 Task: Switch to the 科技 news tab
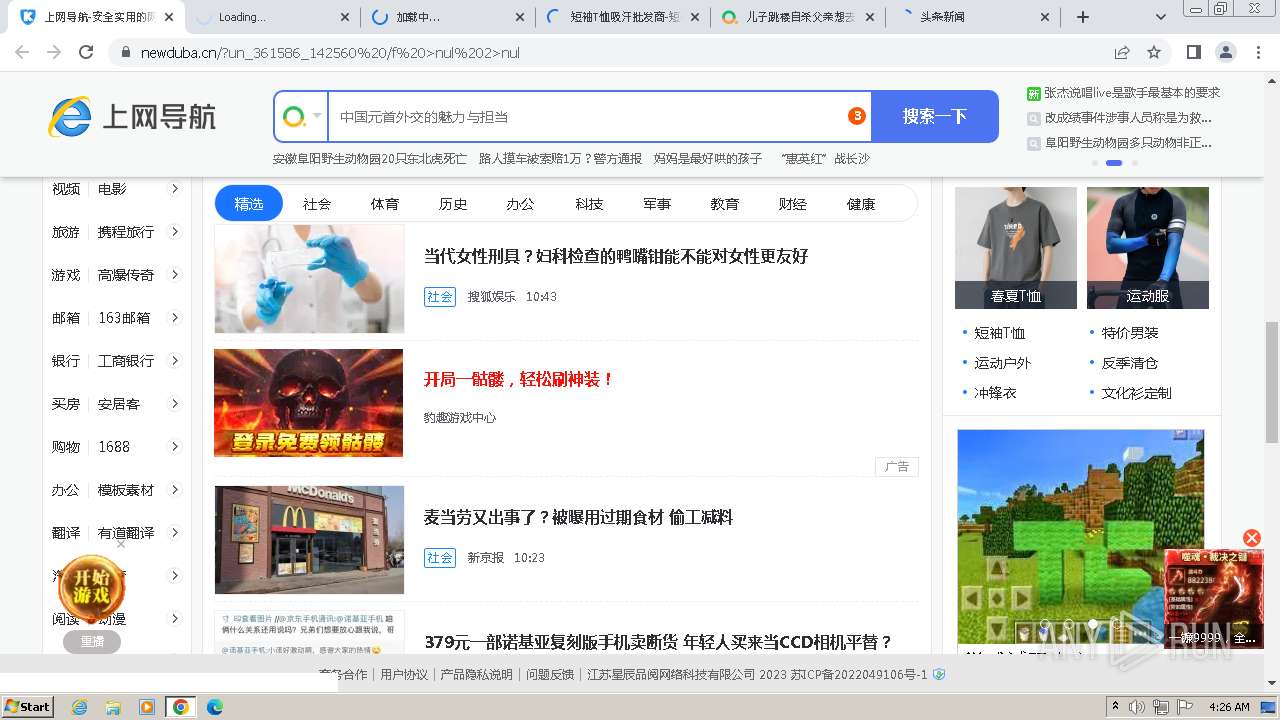(589, 203)
